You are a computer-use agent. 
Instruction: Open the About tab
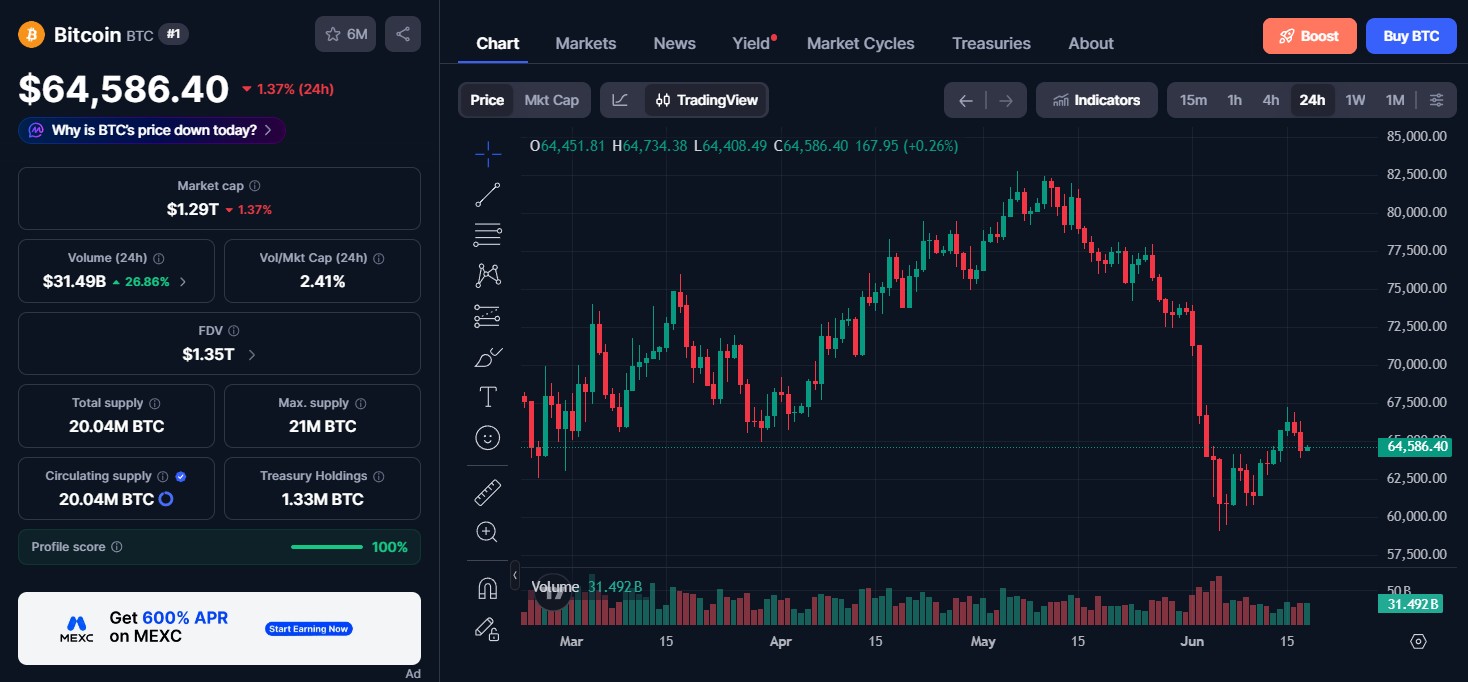pyautogui.click(x=1091, y=43)
